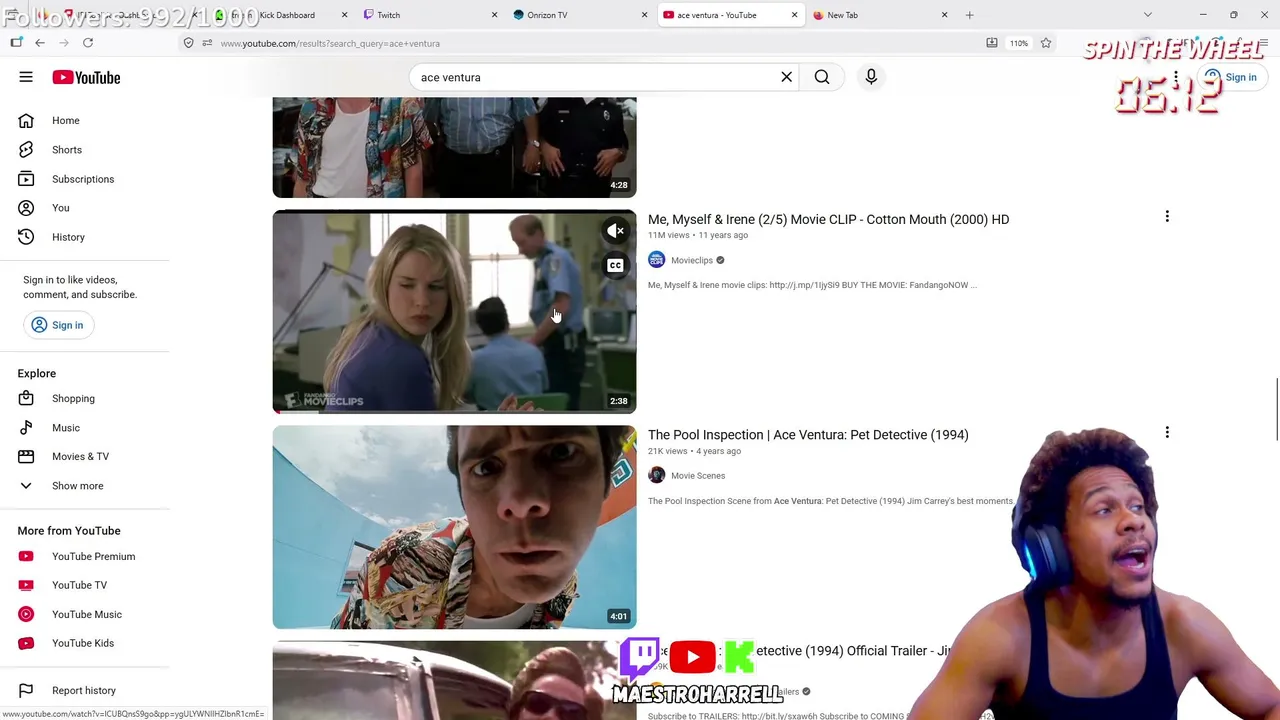Image resolution: width=1280 pixels, height=720 pixels.
Task: Open the browser zoom level 110% control
Action: point(1019,43)
